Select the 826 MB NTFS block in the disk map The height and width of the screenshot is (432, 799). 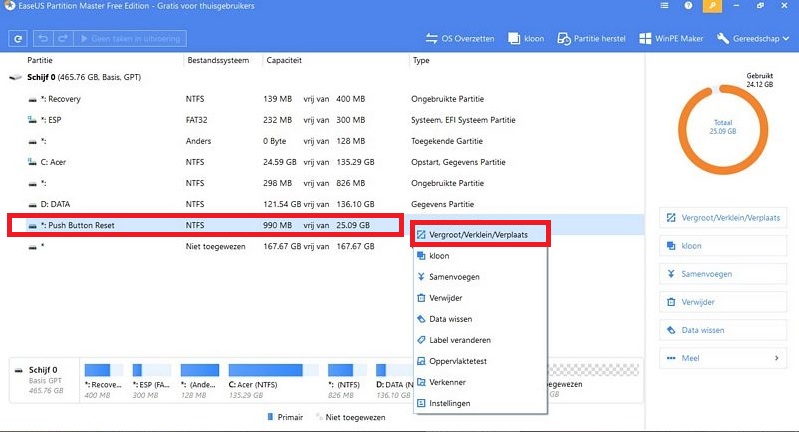point(347,381)
